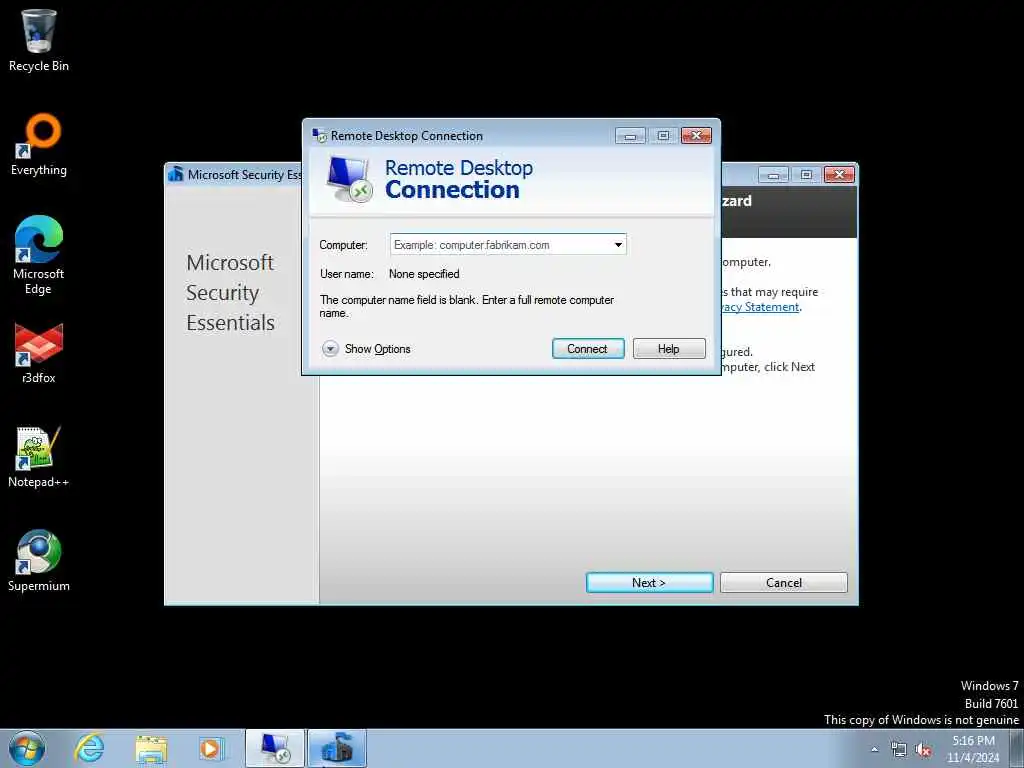Open Windows Explorer folder in taskbar

click(x=151, y=748)
